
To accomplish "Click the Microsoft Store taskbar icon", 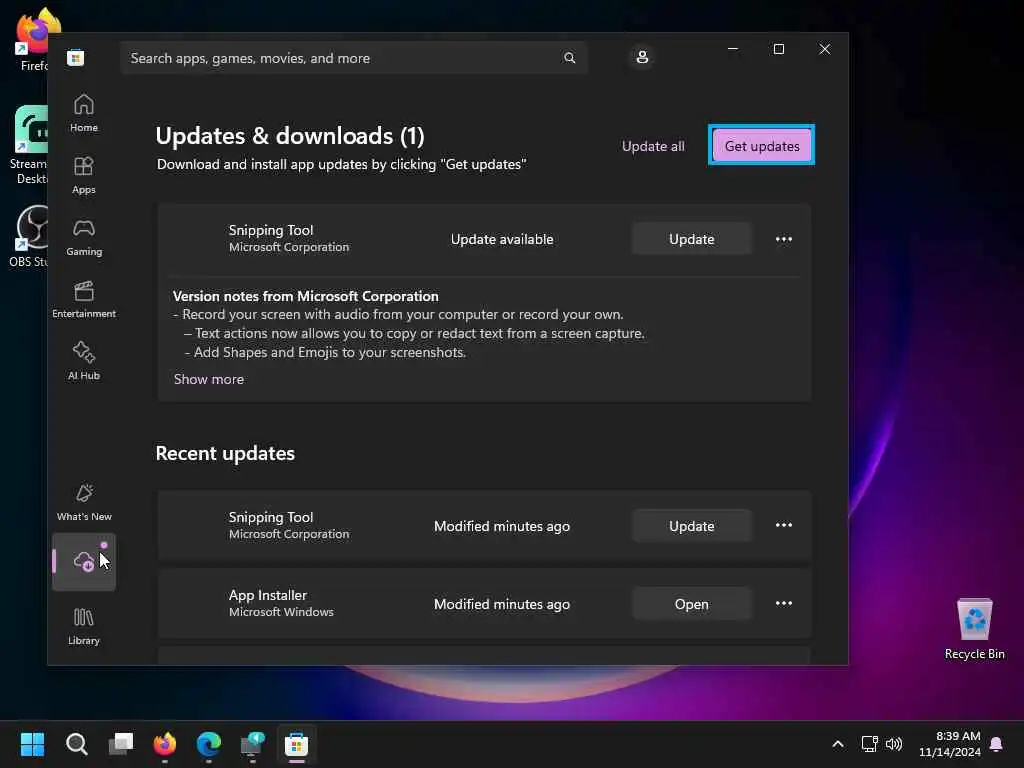I will tap(296, 744).
